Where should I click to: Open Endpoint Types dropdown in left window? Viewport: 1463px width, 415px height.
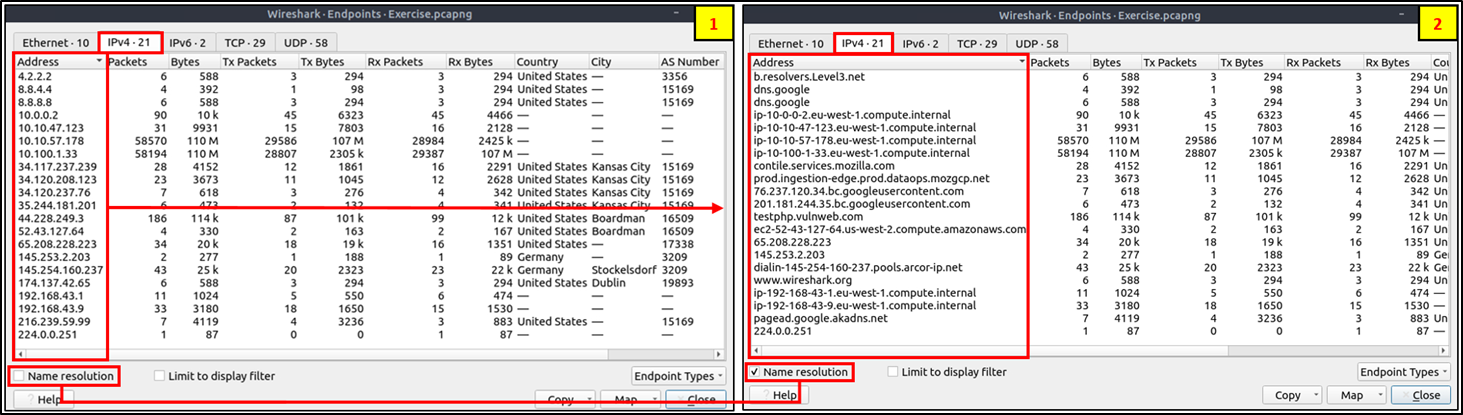678,376
